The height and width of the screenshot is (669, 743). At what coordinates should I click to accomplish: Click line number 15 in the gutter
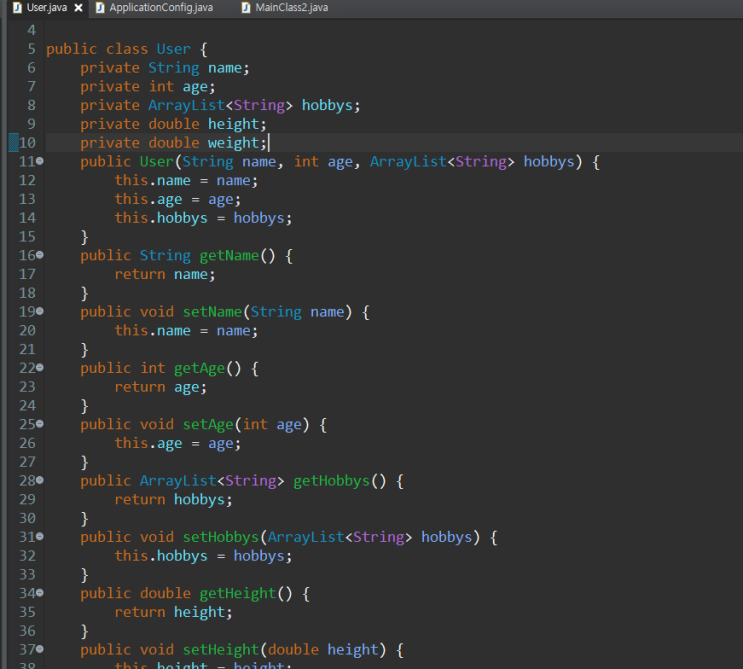tap(27, 236)
